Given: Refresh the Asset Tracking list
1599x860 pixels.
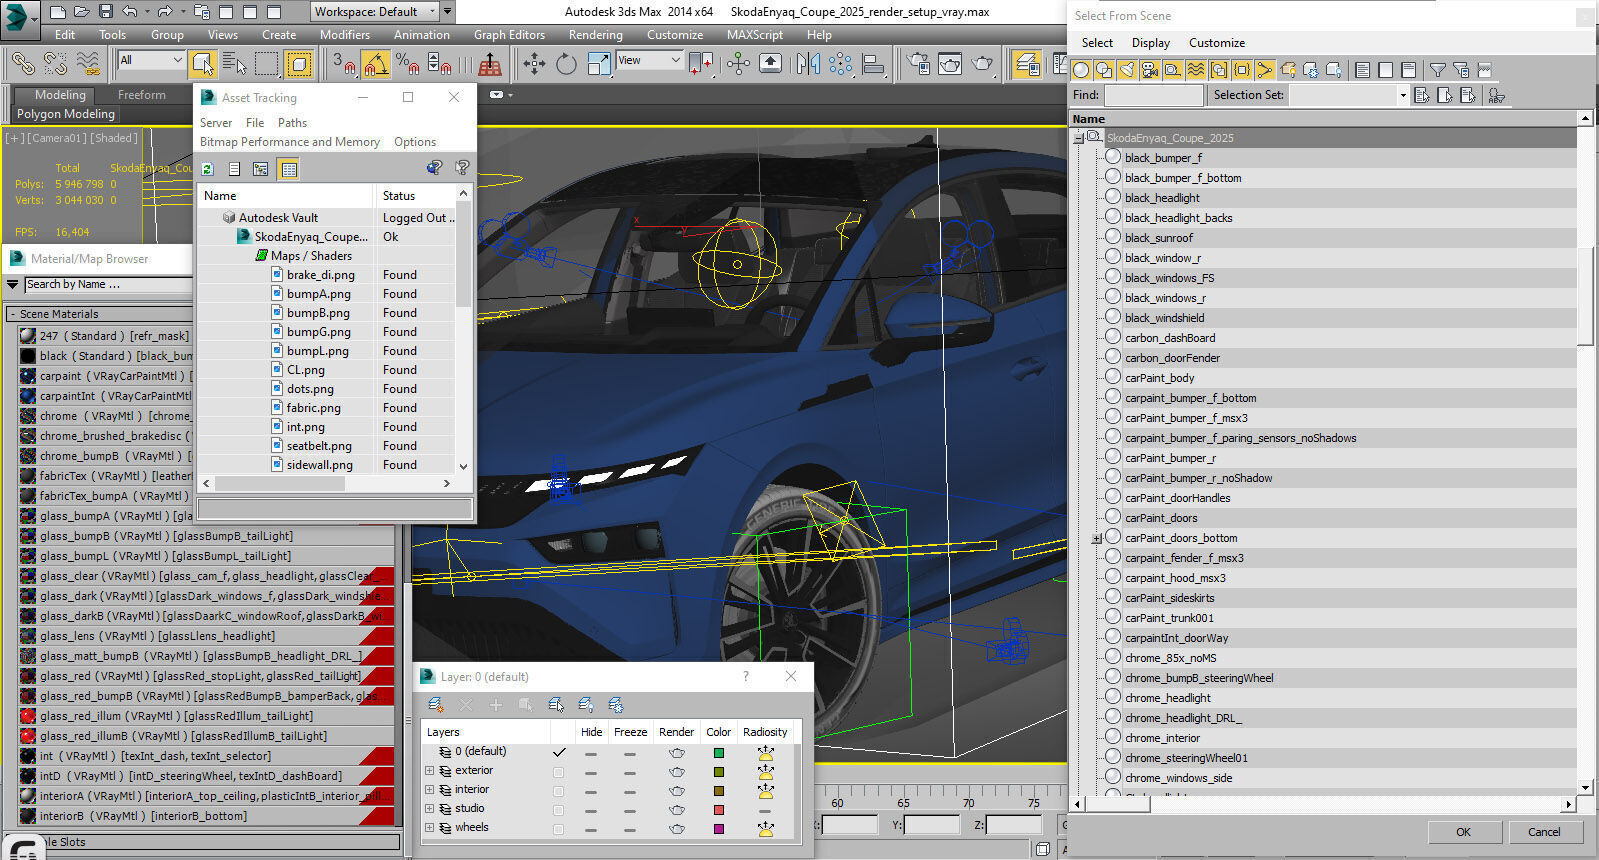Looking at the screenshot, I should [207, 169].
